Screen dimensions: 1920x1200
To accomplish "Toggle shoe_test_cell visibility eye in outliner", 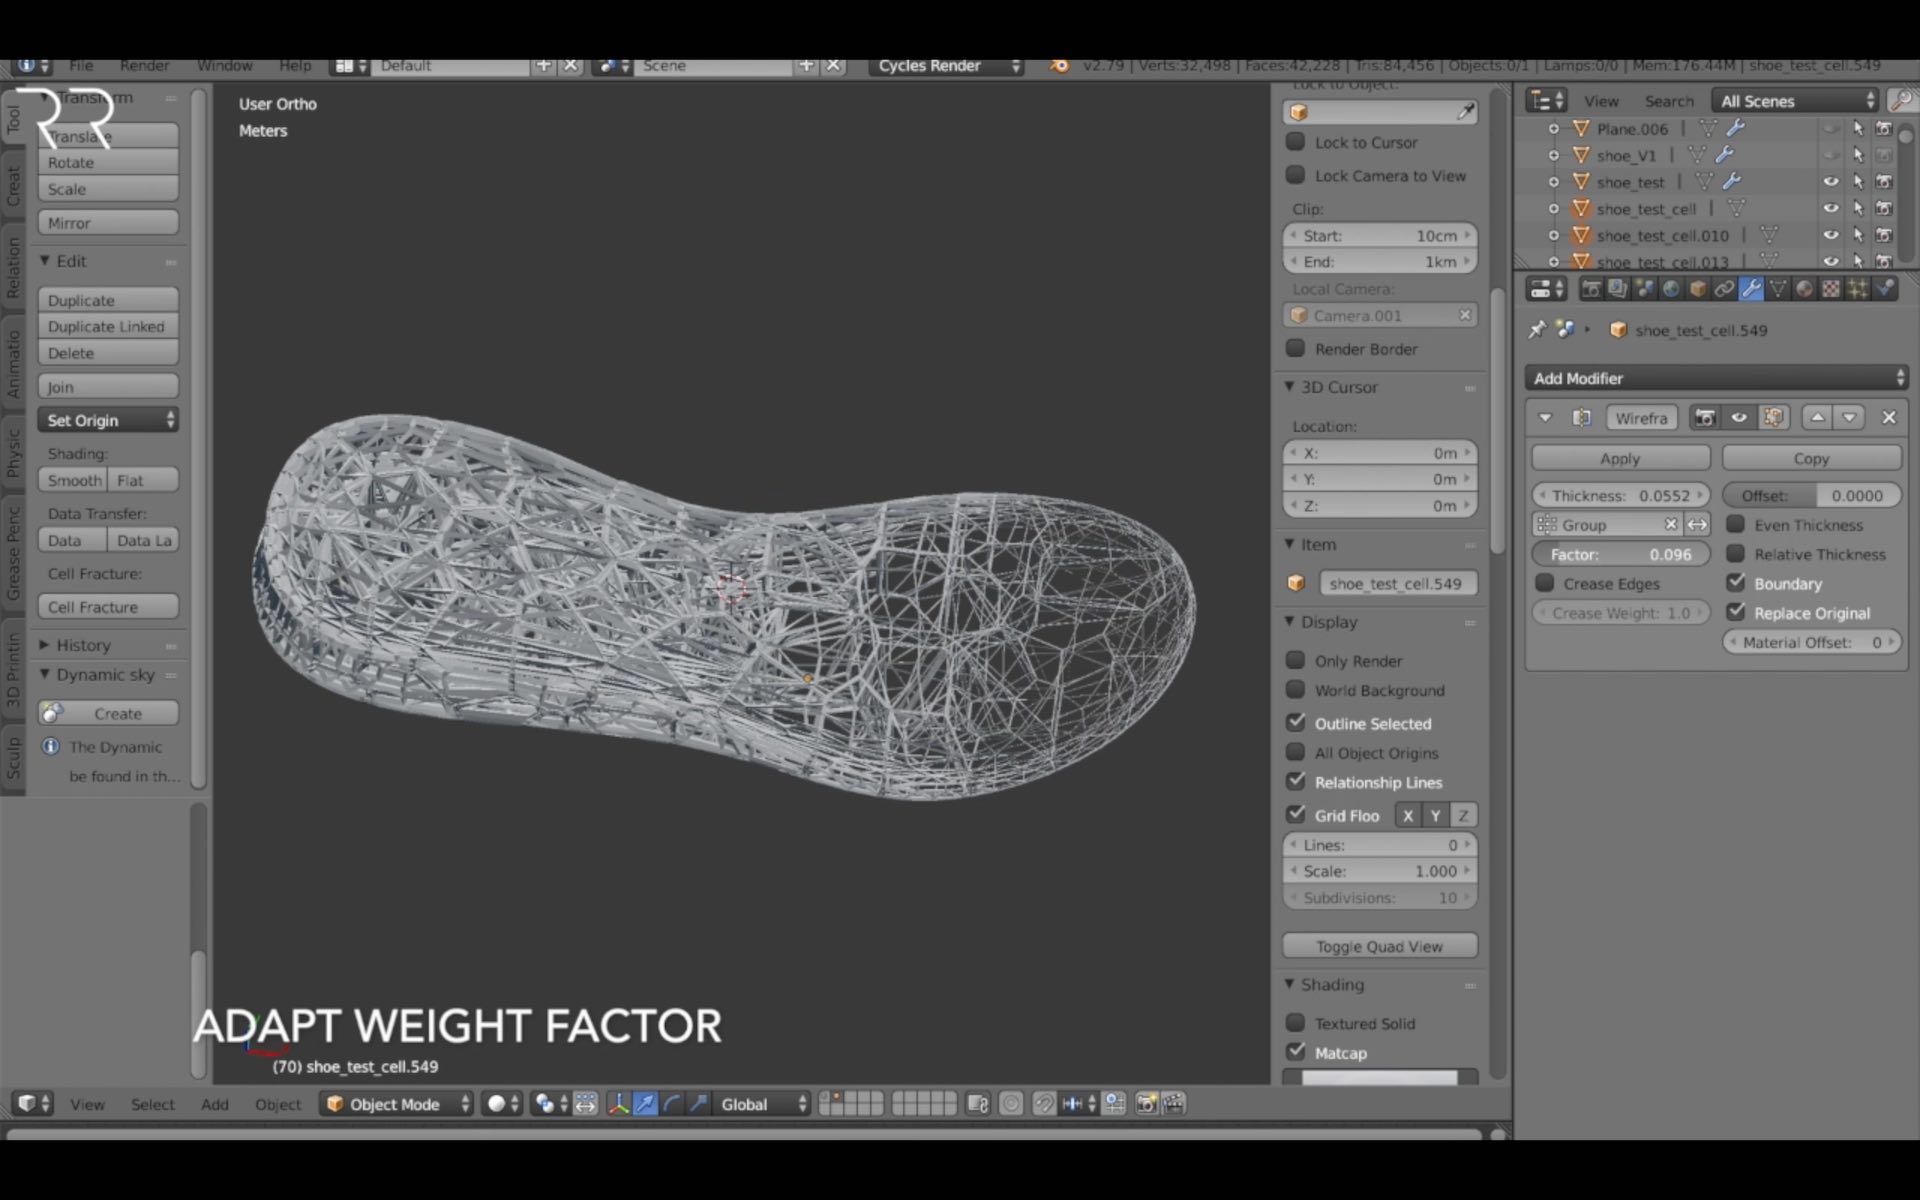I will [x=1832, y=208].
